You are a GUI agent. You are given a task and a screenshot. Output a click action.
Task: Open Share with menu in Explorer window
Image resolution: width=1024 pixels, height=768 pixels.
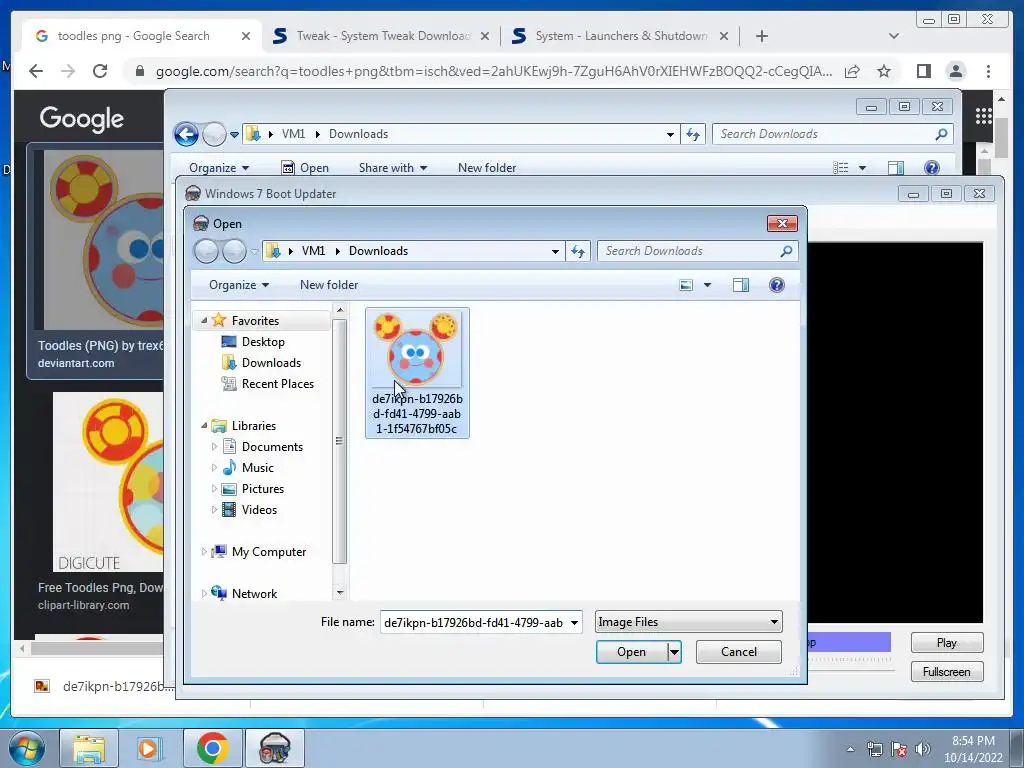pyautogui.click(x=392, y=168)
